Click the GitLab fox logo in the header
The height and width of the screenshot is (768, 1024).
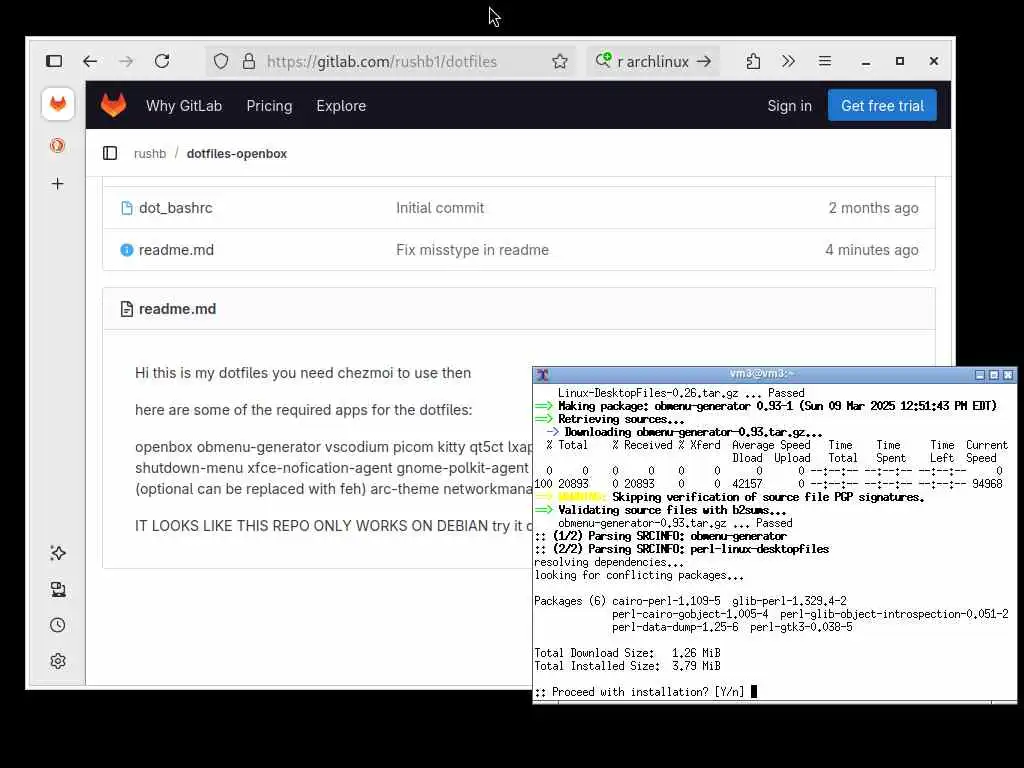coord(114,105)
